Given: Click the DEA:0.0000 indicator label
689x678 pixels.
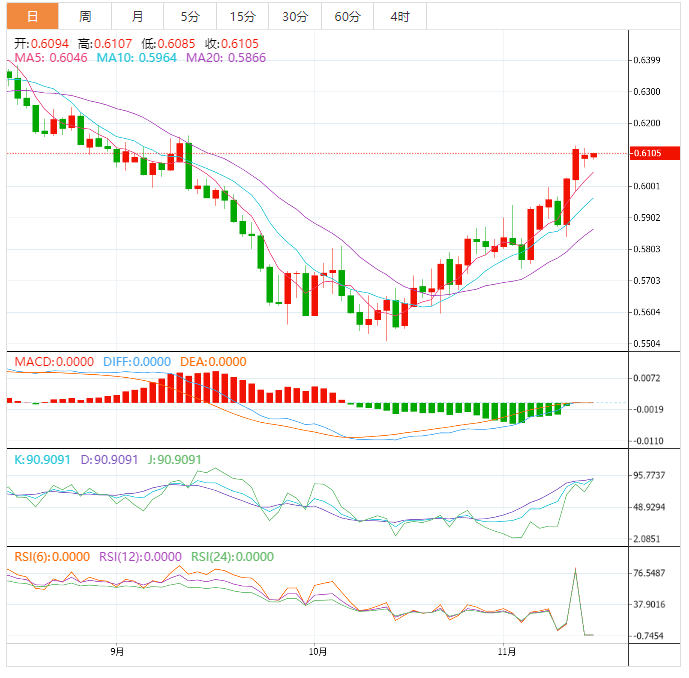Looking at the screenshot, I should (213, 362).
